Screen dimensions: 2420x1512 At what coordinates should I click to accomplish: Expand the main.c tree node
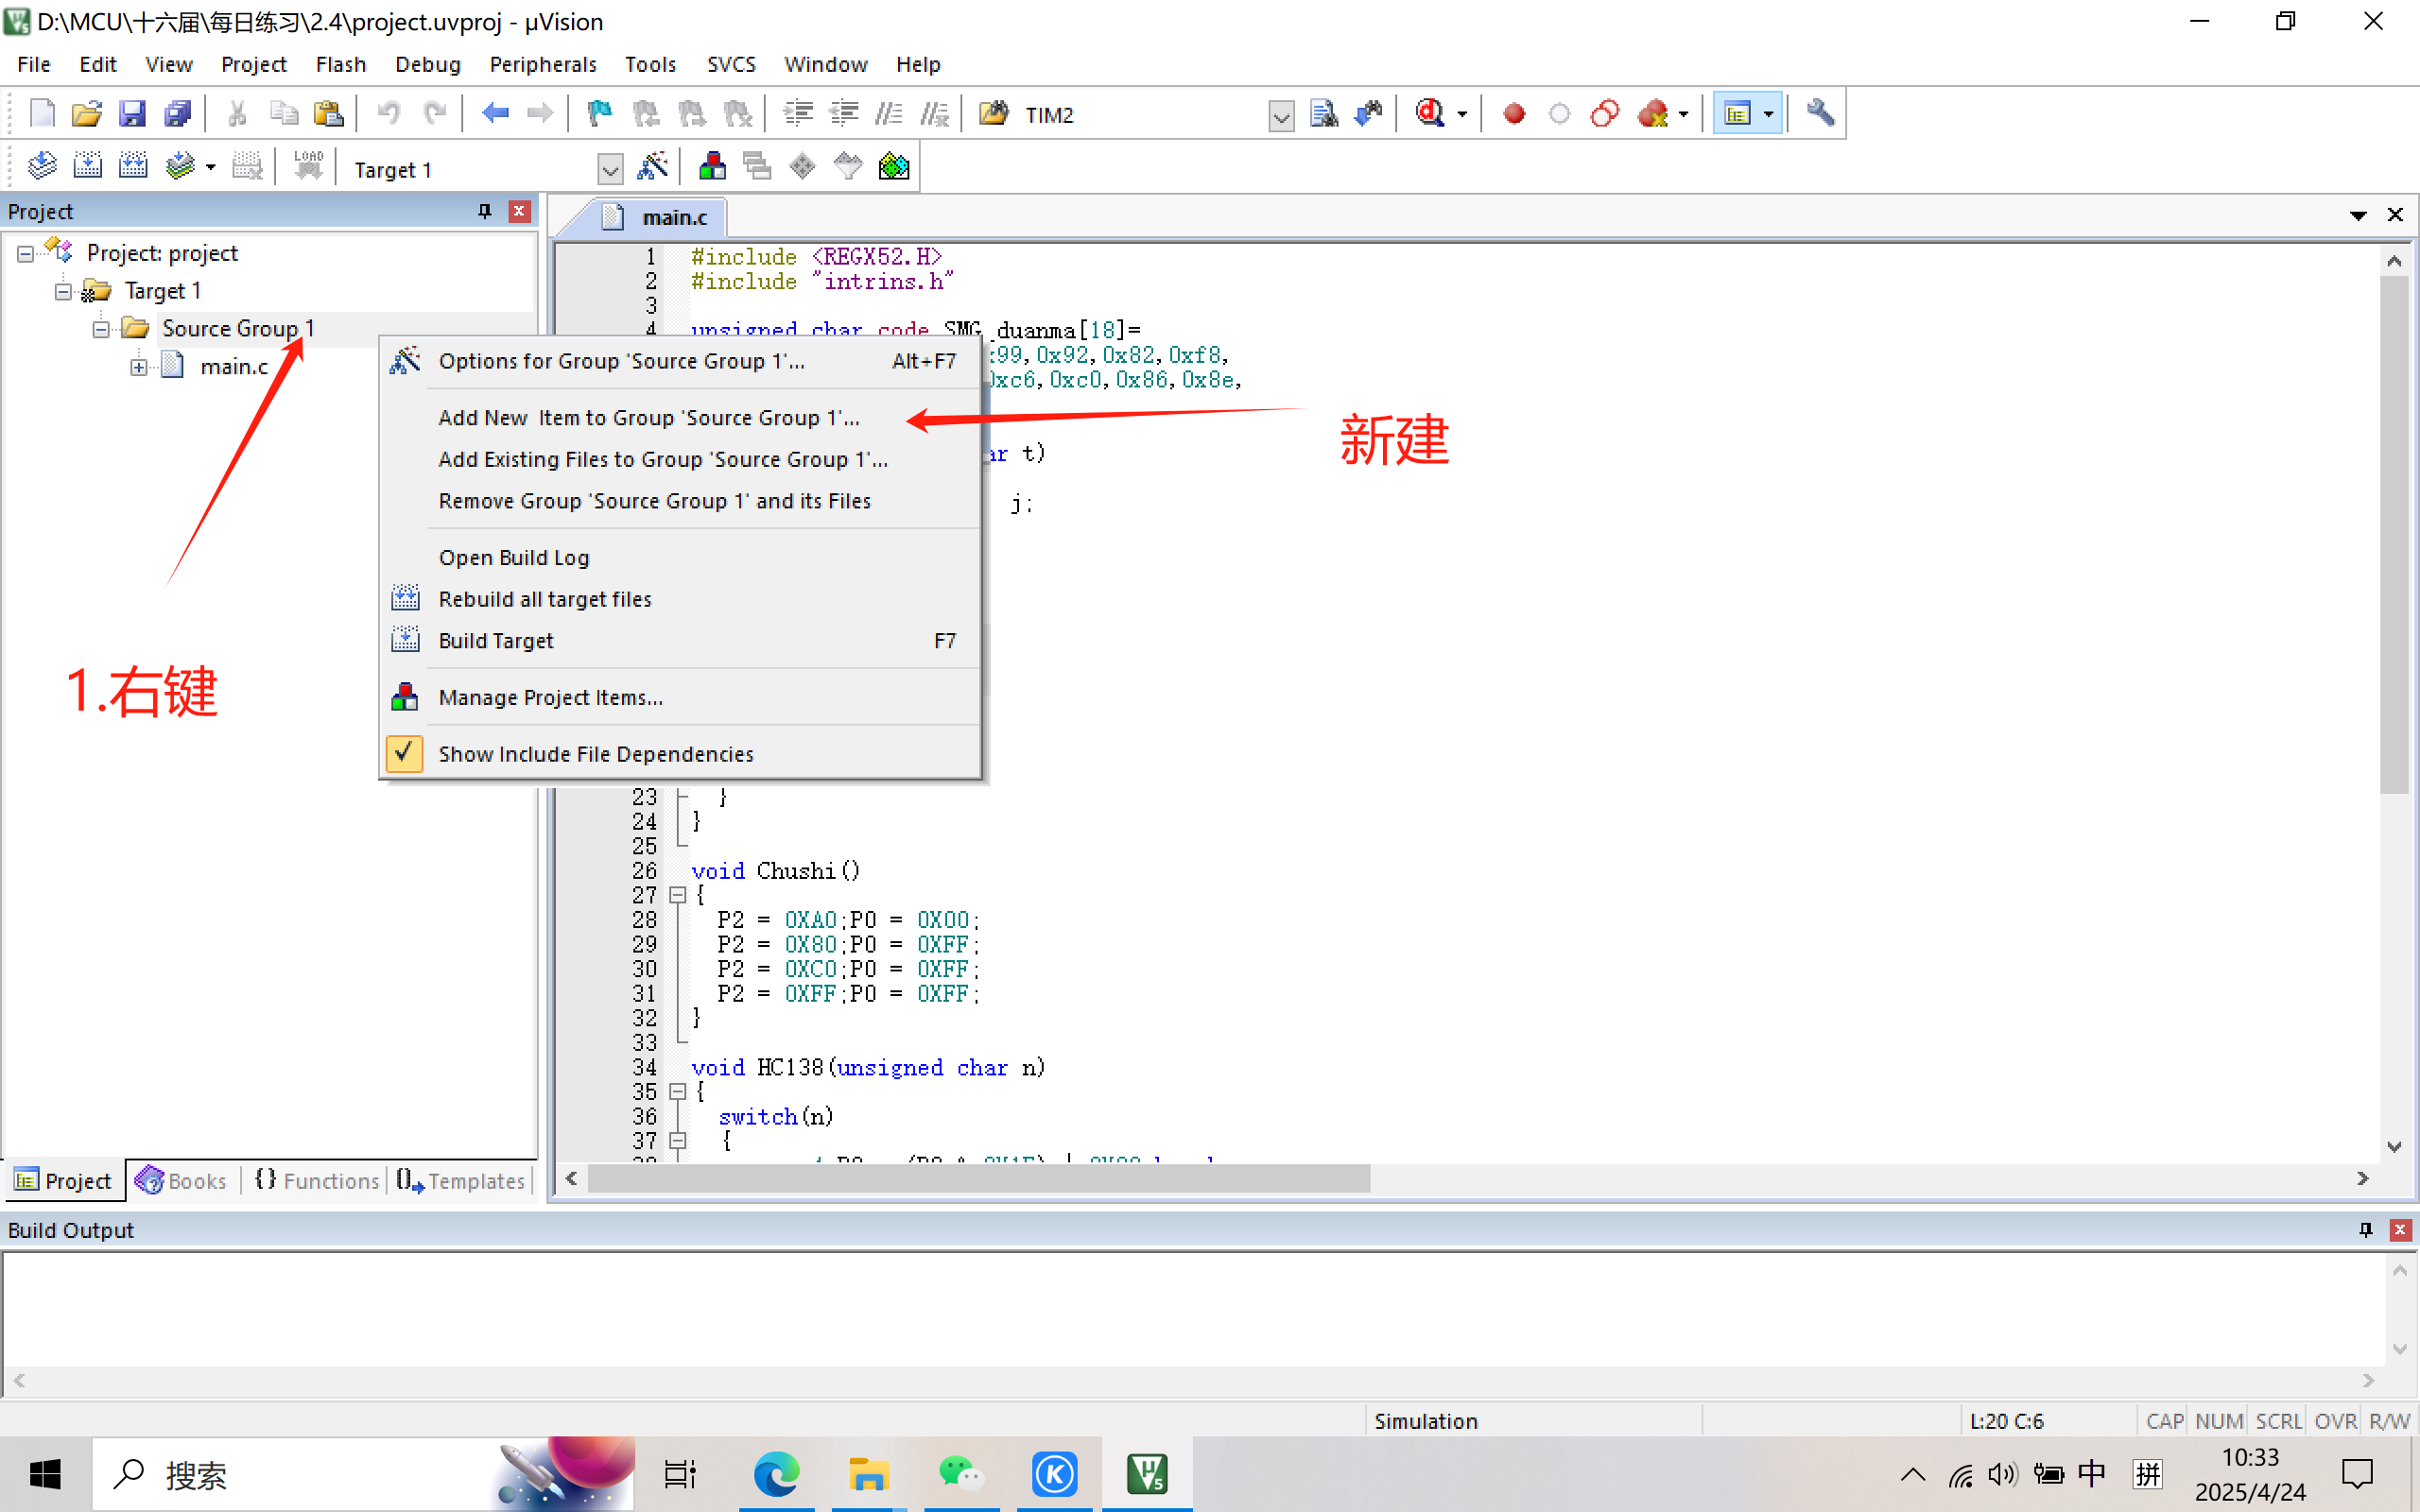(138, 367)
